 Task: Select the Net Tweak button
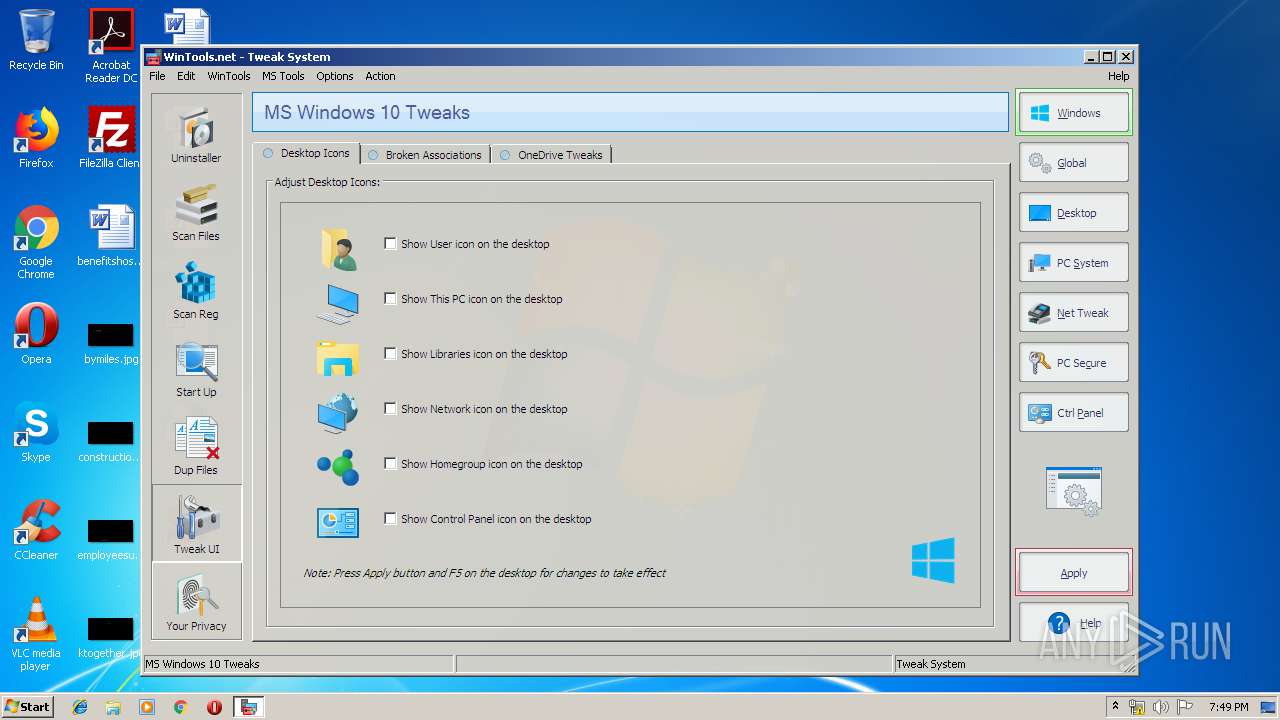[1074, 313]
